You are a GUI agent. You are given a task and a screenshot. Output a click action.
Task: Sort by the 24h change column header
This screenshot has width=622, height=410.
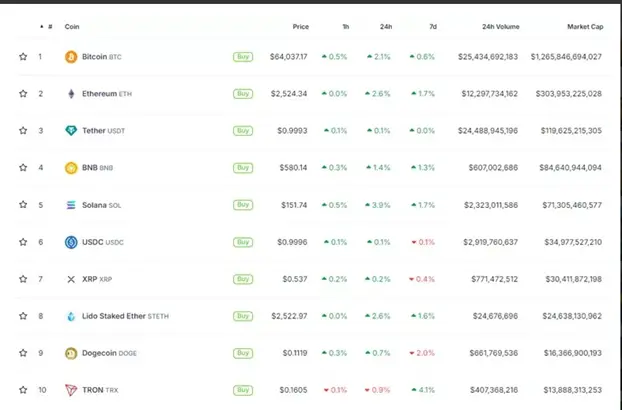386,27
